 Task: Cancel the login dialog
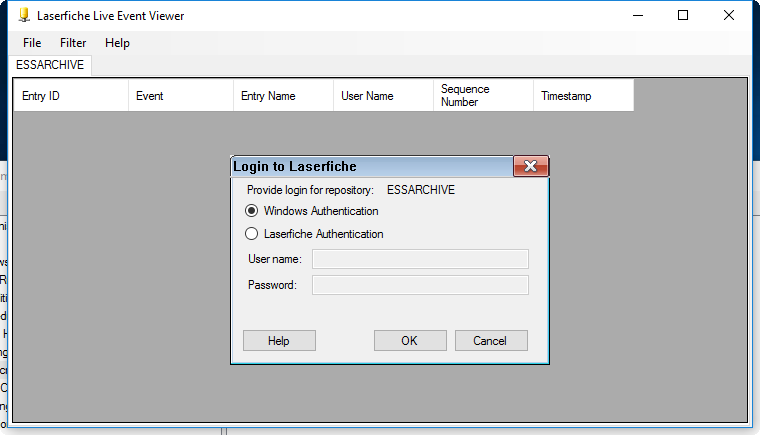[491, 340]
